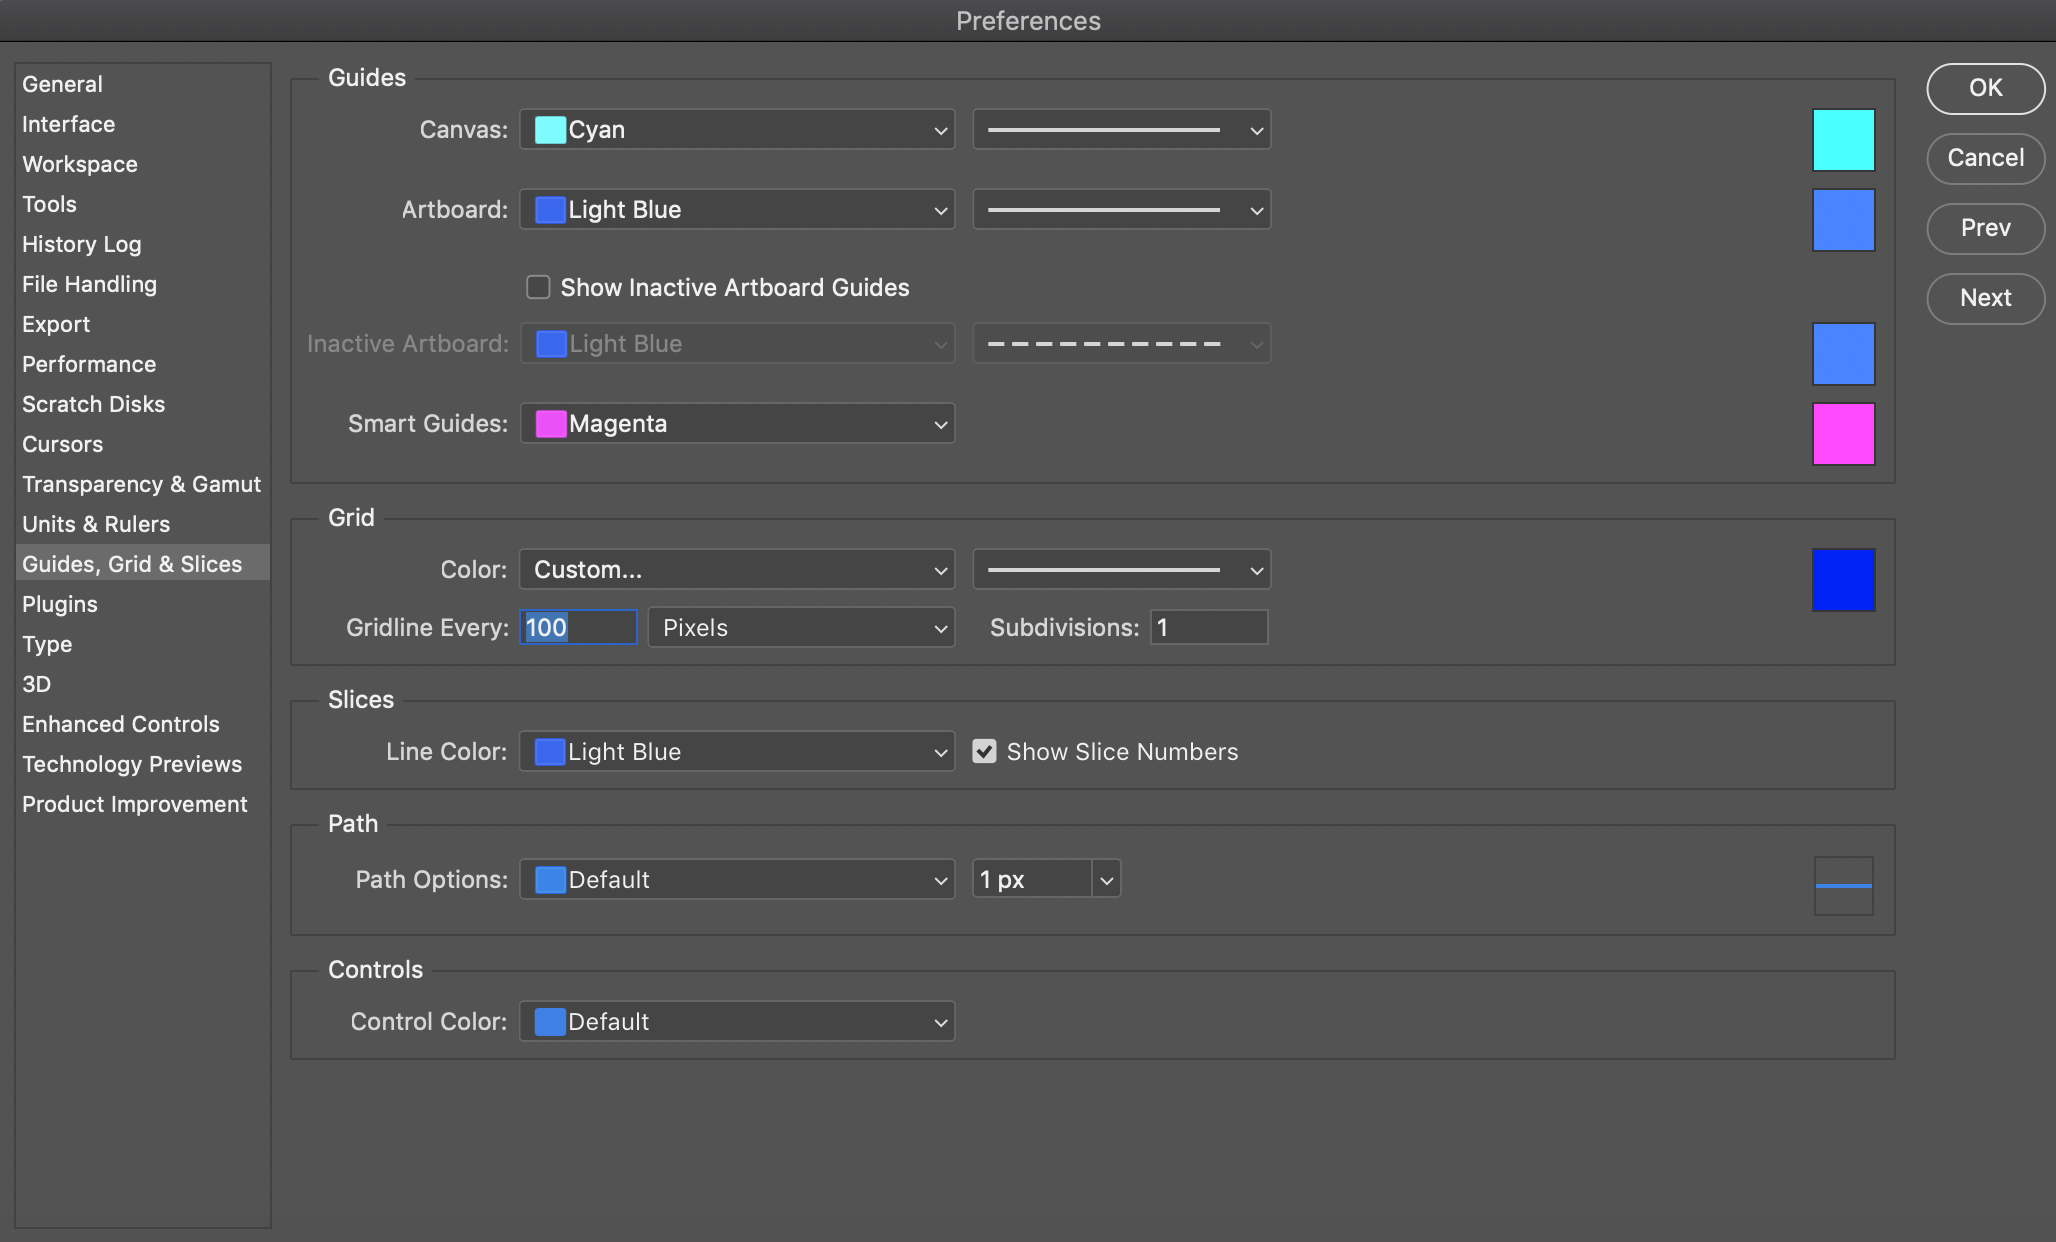The image size is (2056, 1242).
Task: Click the Path line preview swatch
Action: pos(1843,886)
